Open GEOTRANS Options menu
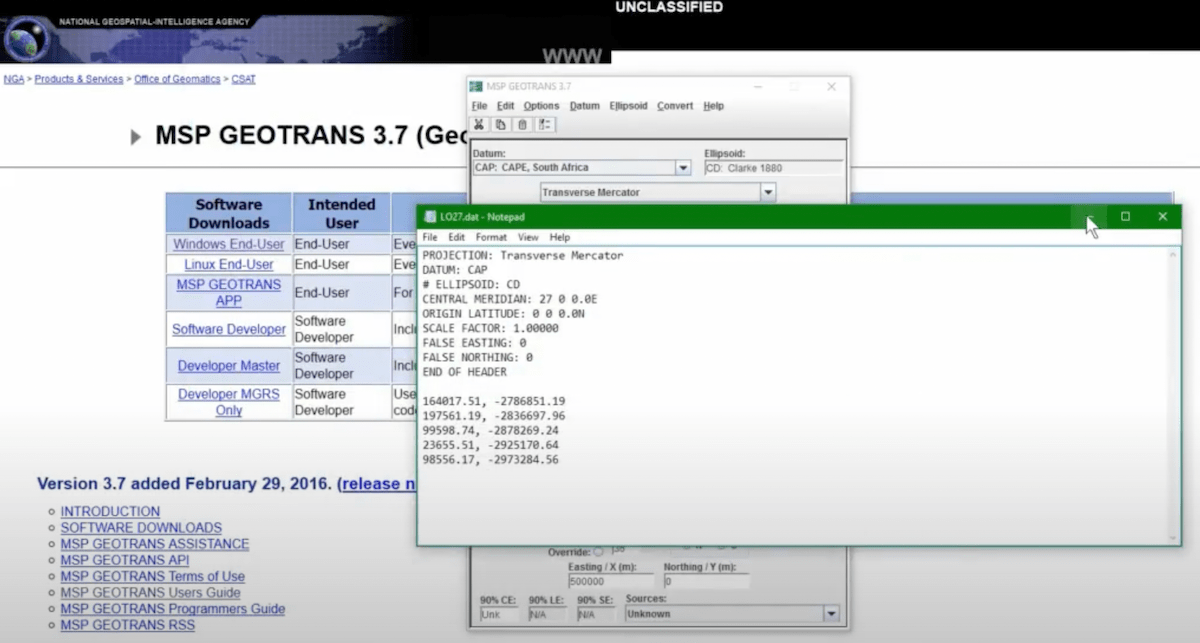The width and height of the screenshot is (1200, 643). point(541,106)
